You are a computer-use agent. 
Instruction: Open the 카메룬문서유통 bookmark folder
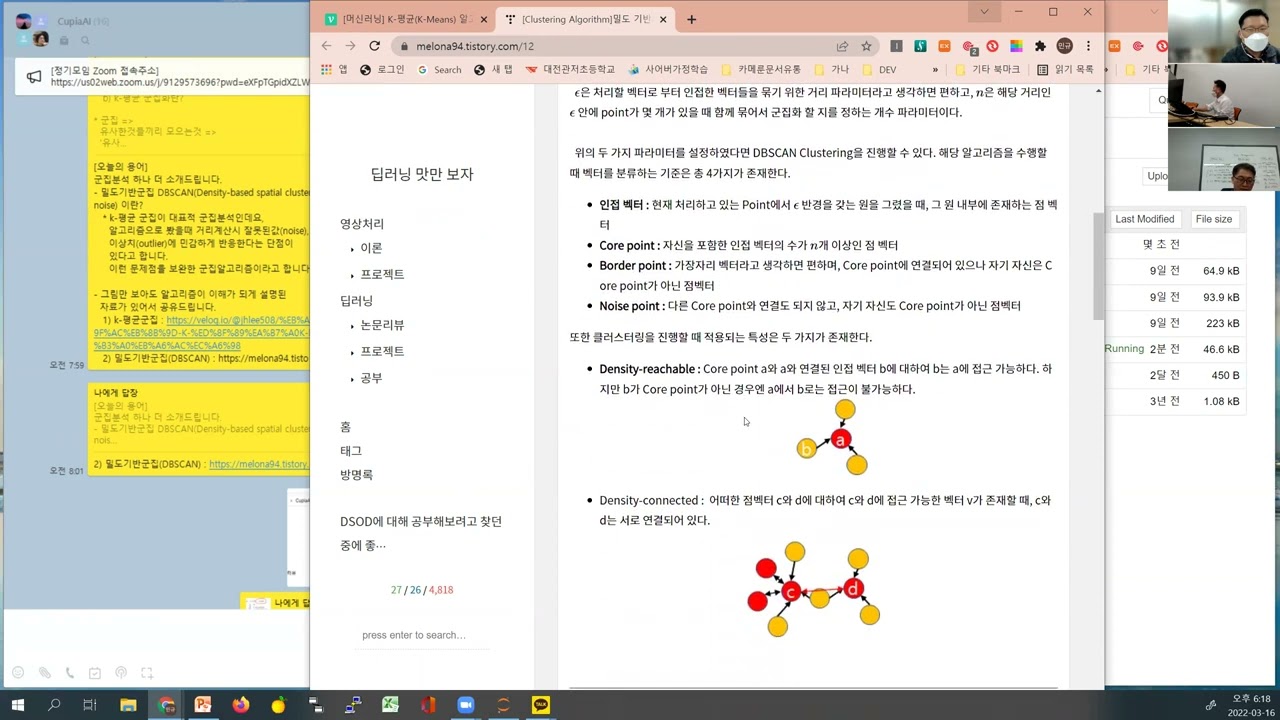tap(761, 70)
